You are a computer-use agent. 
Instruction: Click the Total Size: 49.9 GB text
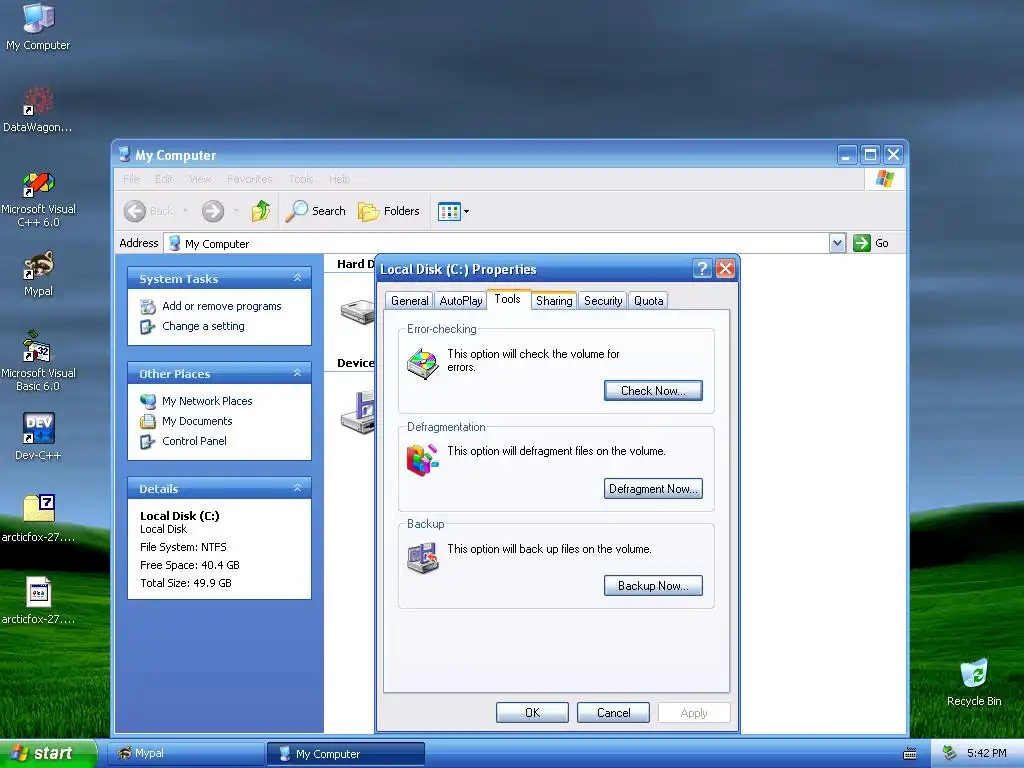pos(185,583)
